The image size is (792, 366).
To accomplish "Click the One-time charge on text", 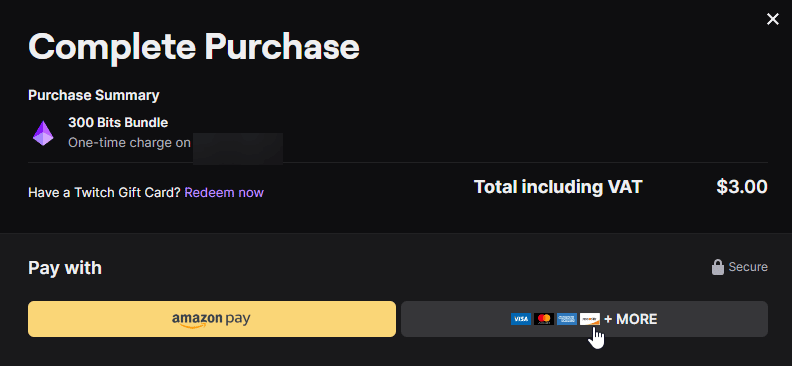I will pos(129,143).
